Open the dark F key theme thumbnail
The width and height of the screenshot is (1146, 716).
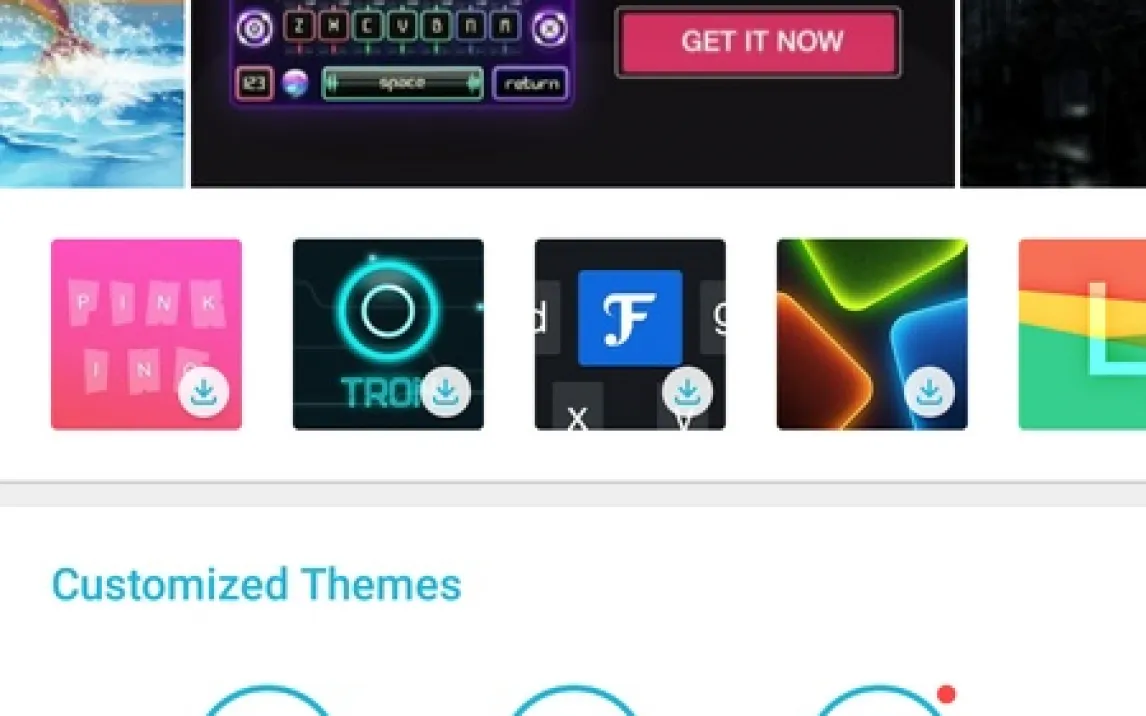pos(630,334)
